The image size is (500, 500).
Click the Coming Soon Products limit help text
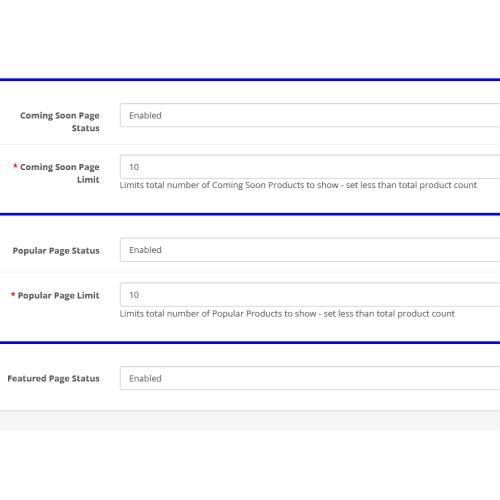tap(298, 185)
